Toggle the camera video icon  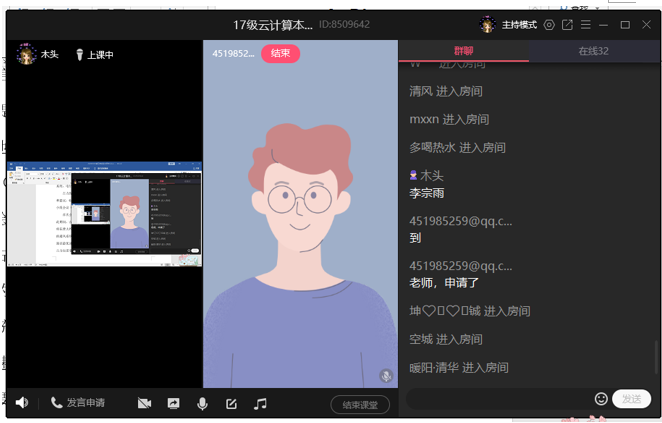(144, 403)
